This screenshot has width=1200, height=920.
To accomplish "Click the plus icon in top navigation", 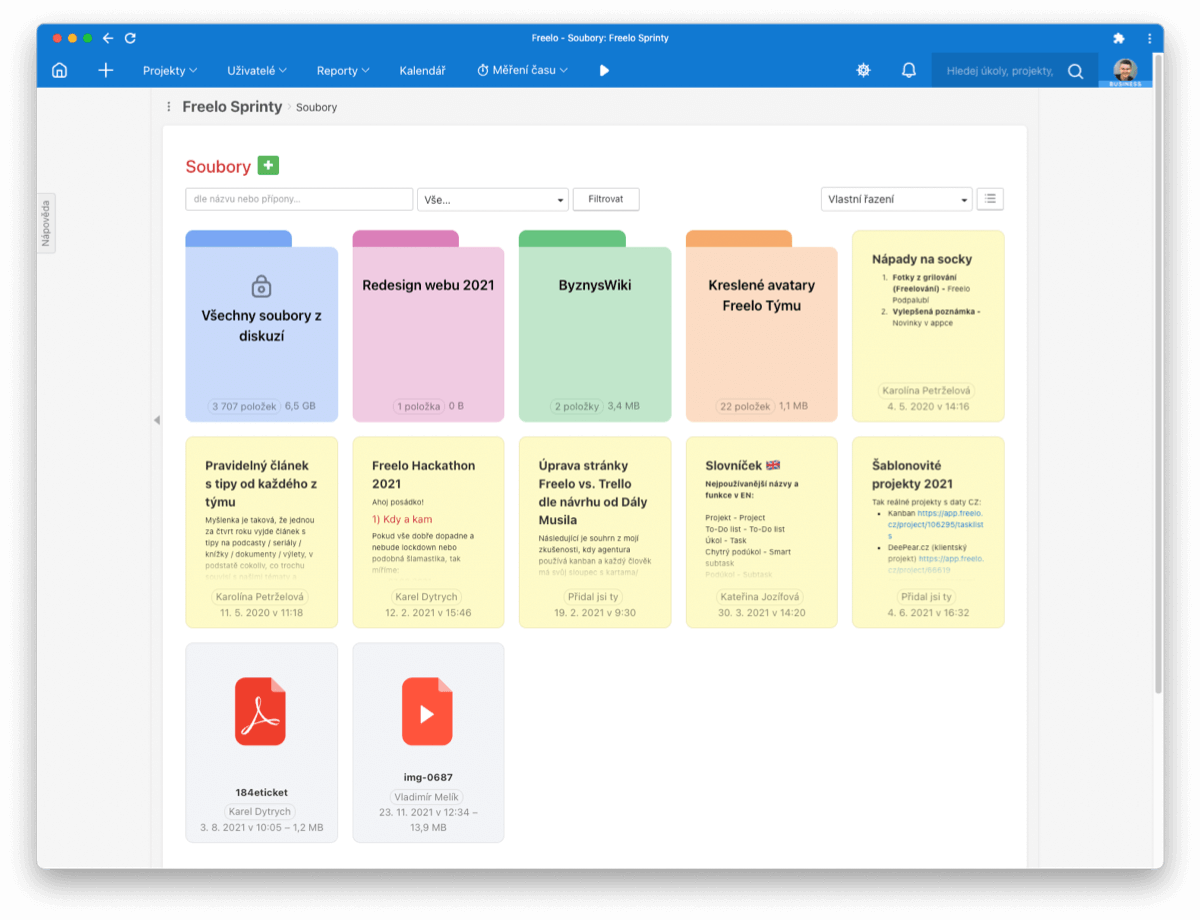I will click(x=106, y=70).
